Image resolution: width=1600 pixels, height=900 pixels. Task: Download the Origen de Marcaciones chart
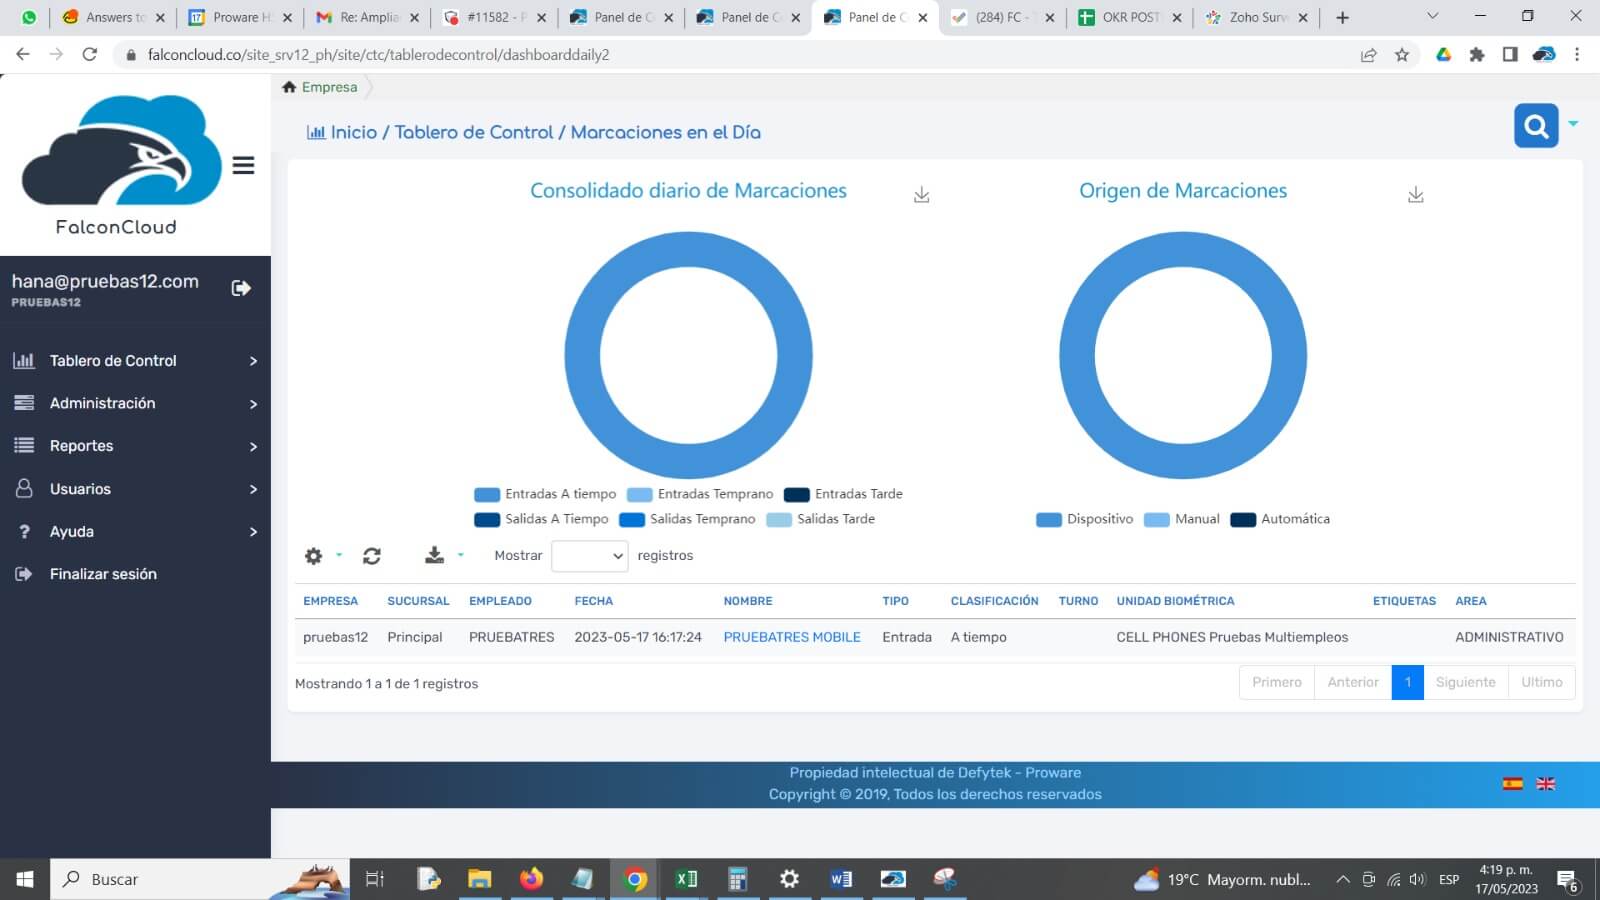[x=1415, y=195]
